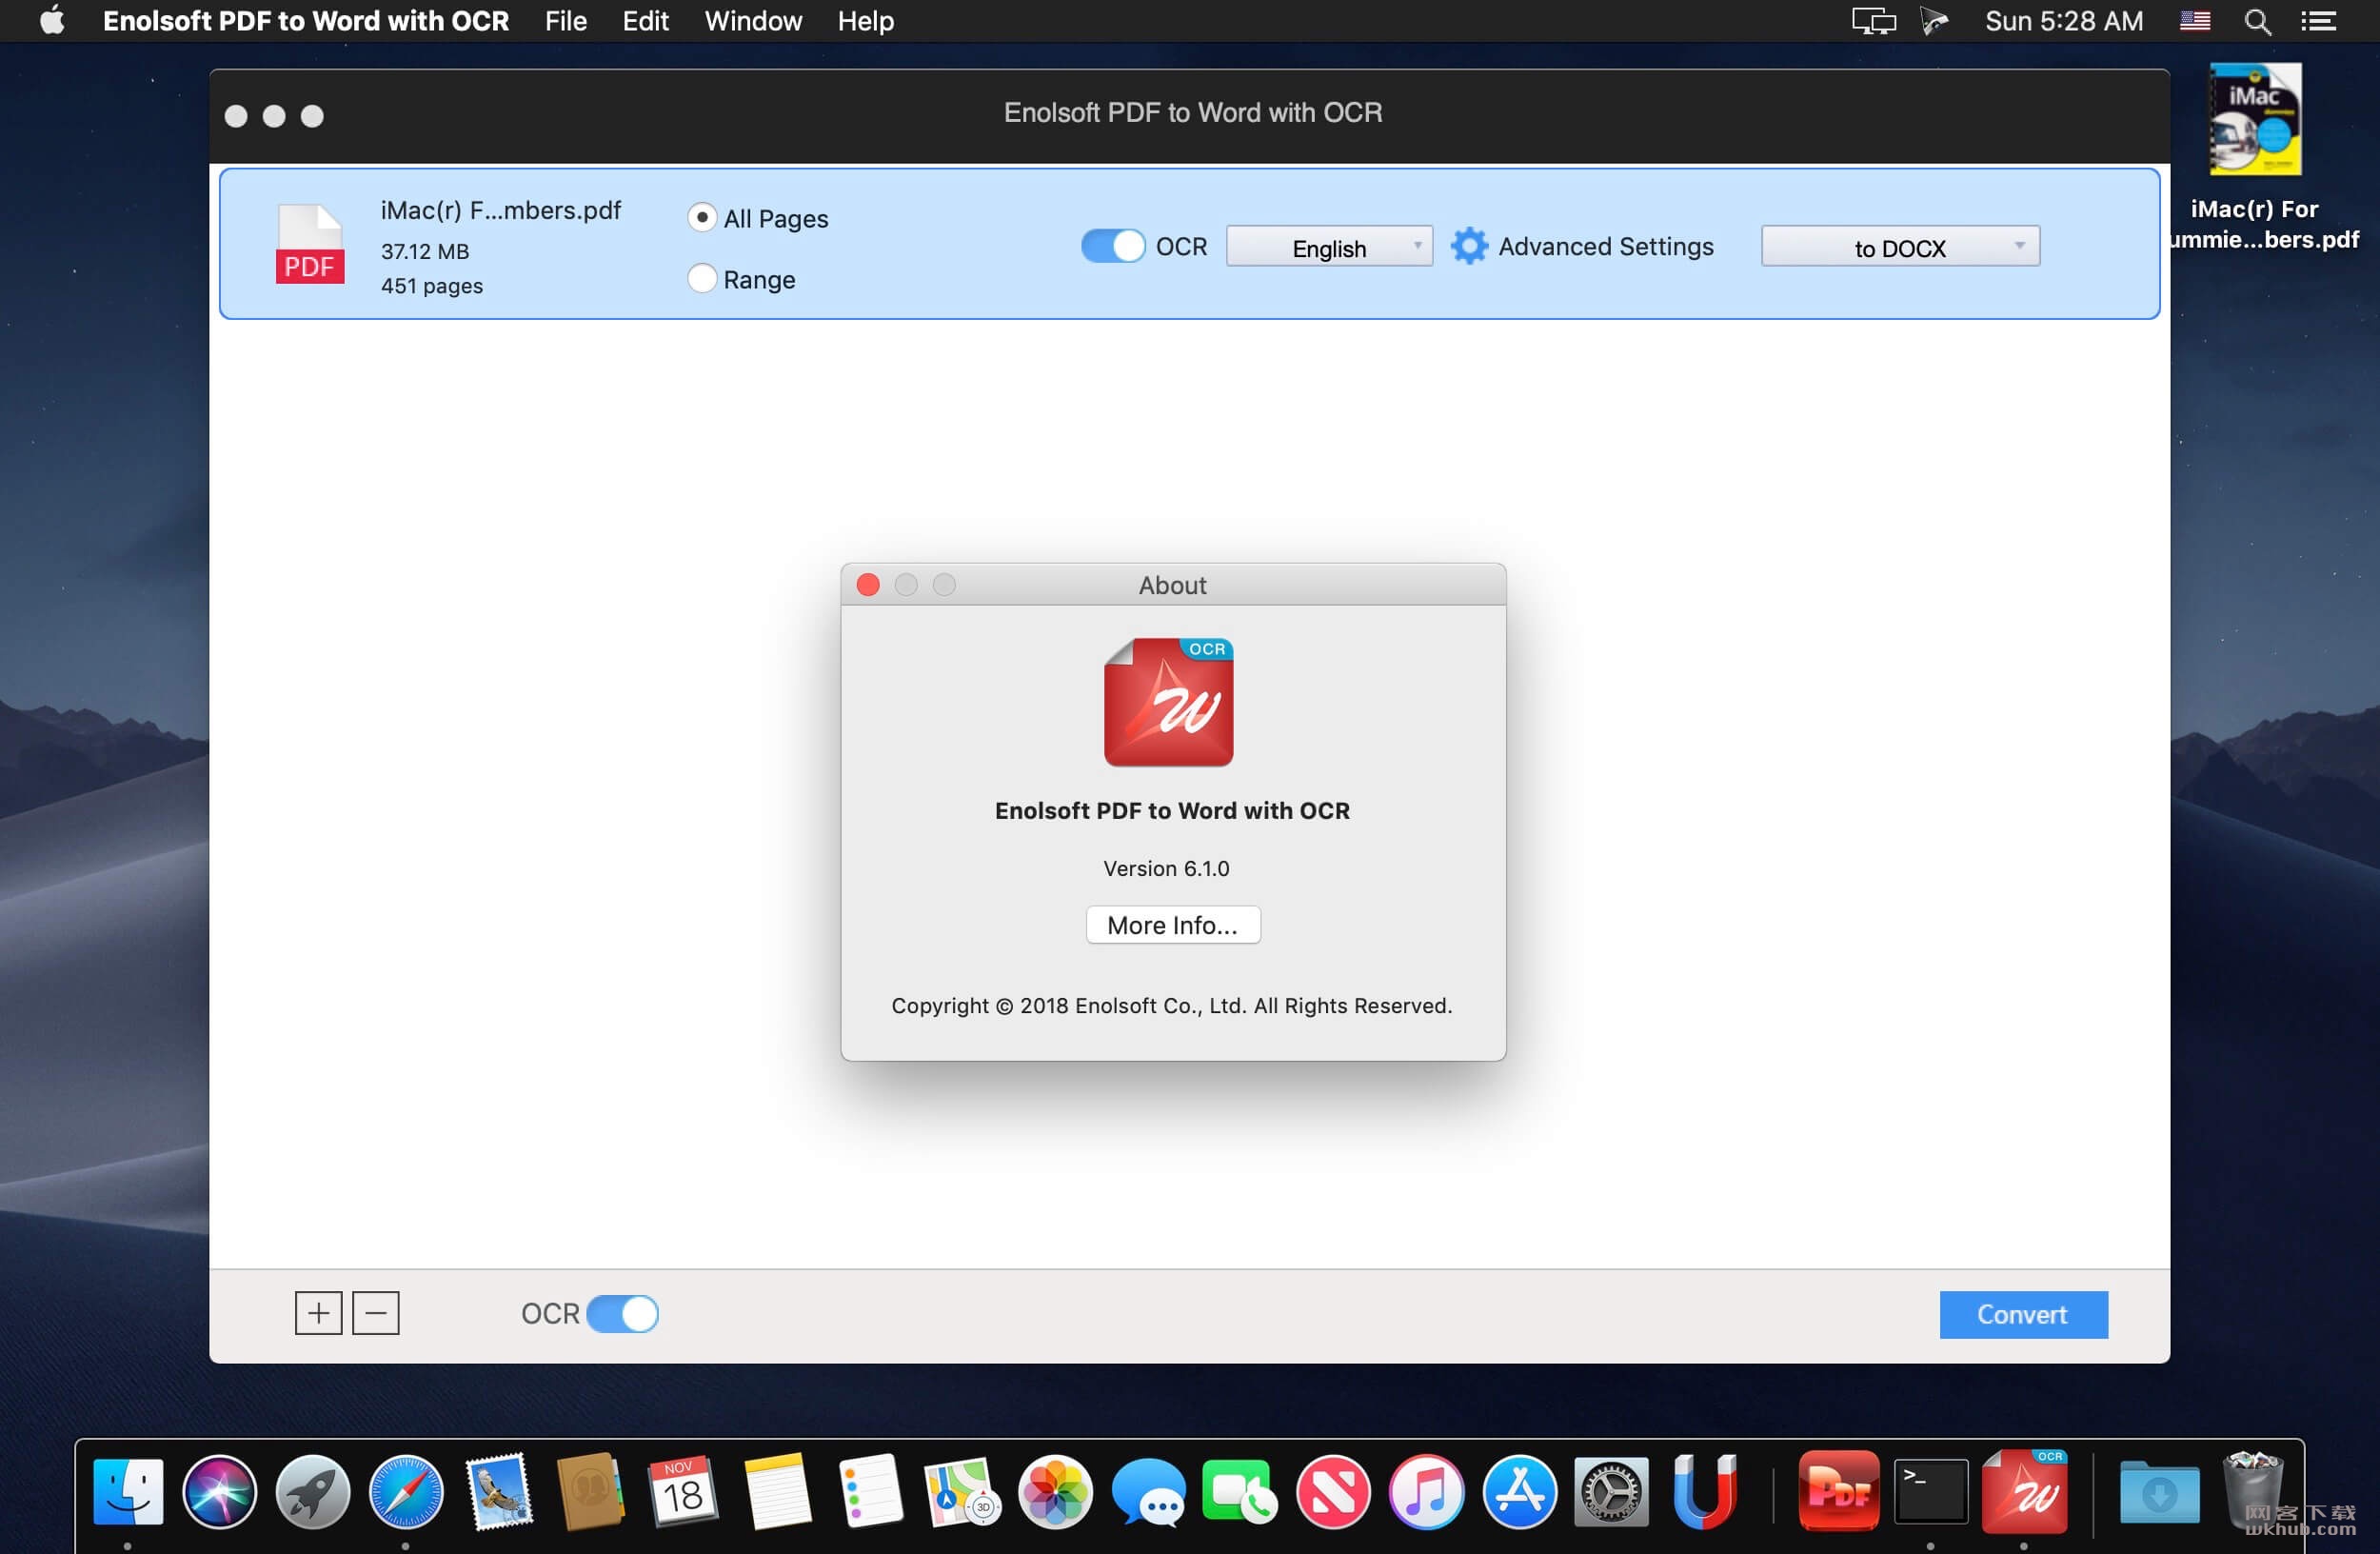Launch Siri from the dock
The height and width of the screenshot is (1554, 2380).
[x=220, y=1492]
